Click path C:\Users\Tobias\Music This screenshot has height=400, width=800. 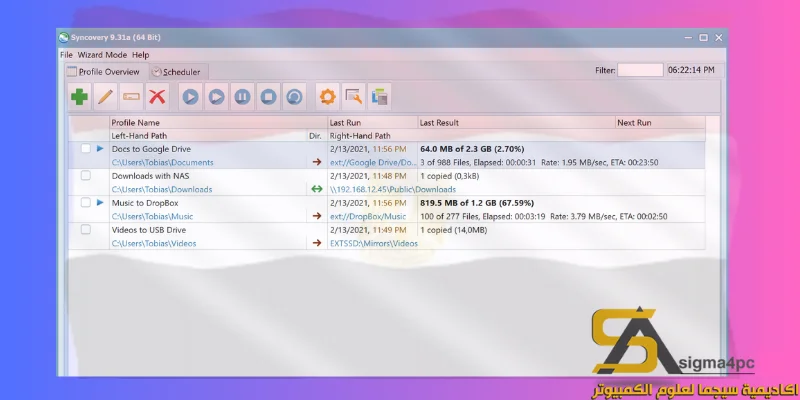pos(153,216)
